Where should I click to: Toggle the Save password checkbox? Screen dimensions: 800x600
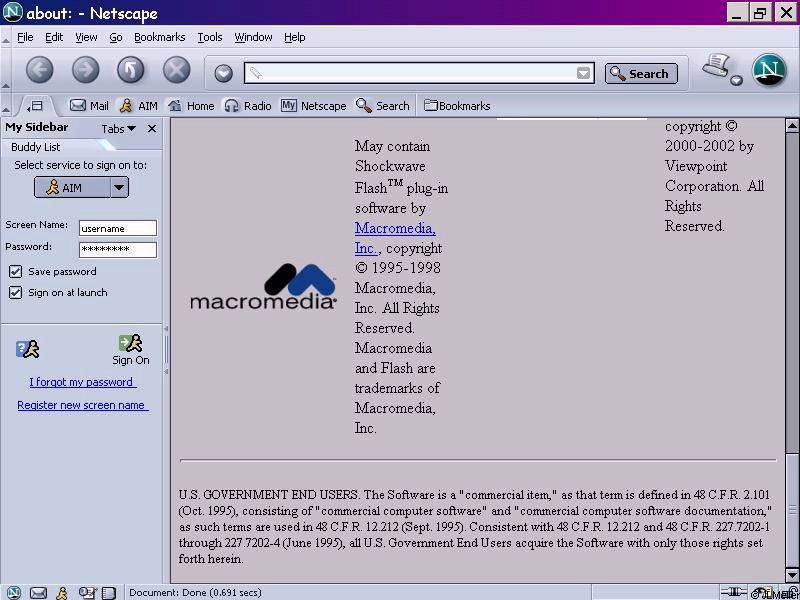[x=15, y=271]
